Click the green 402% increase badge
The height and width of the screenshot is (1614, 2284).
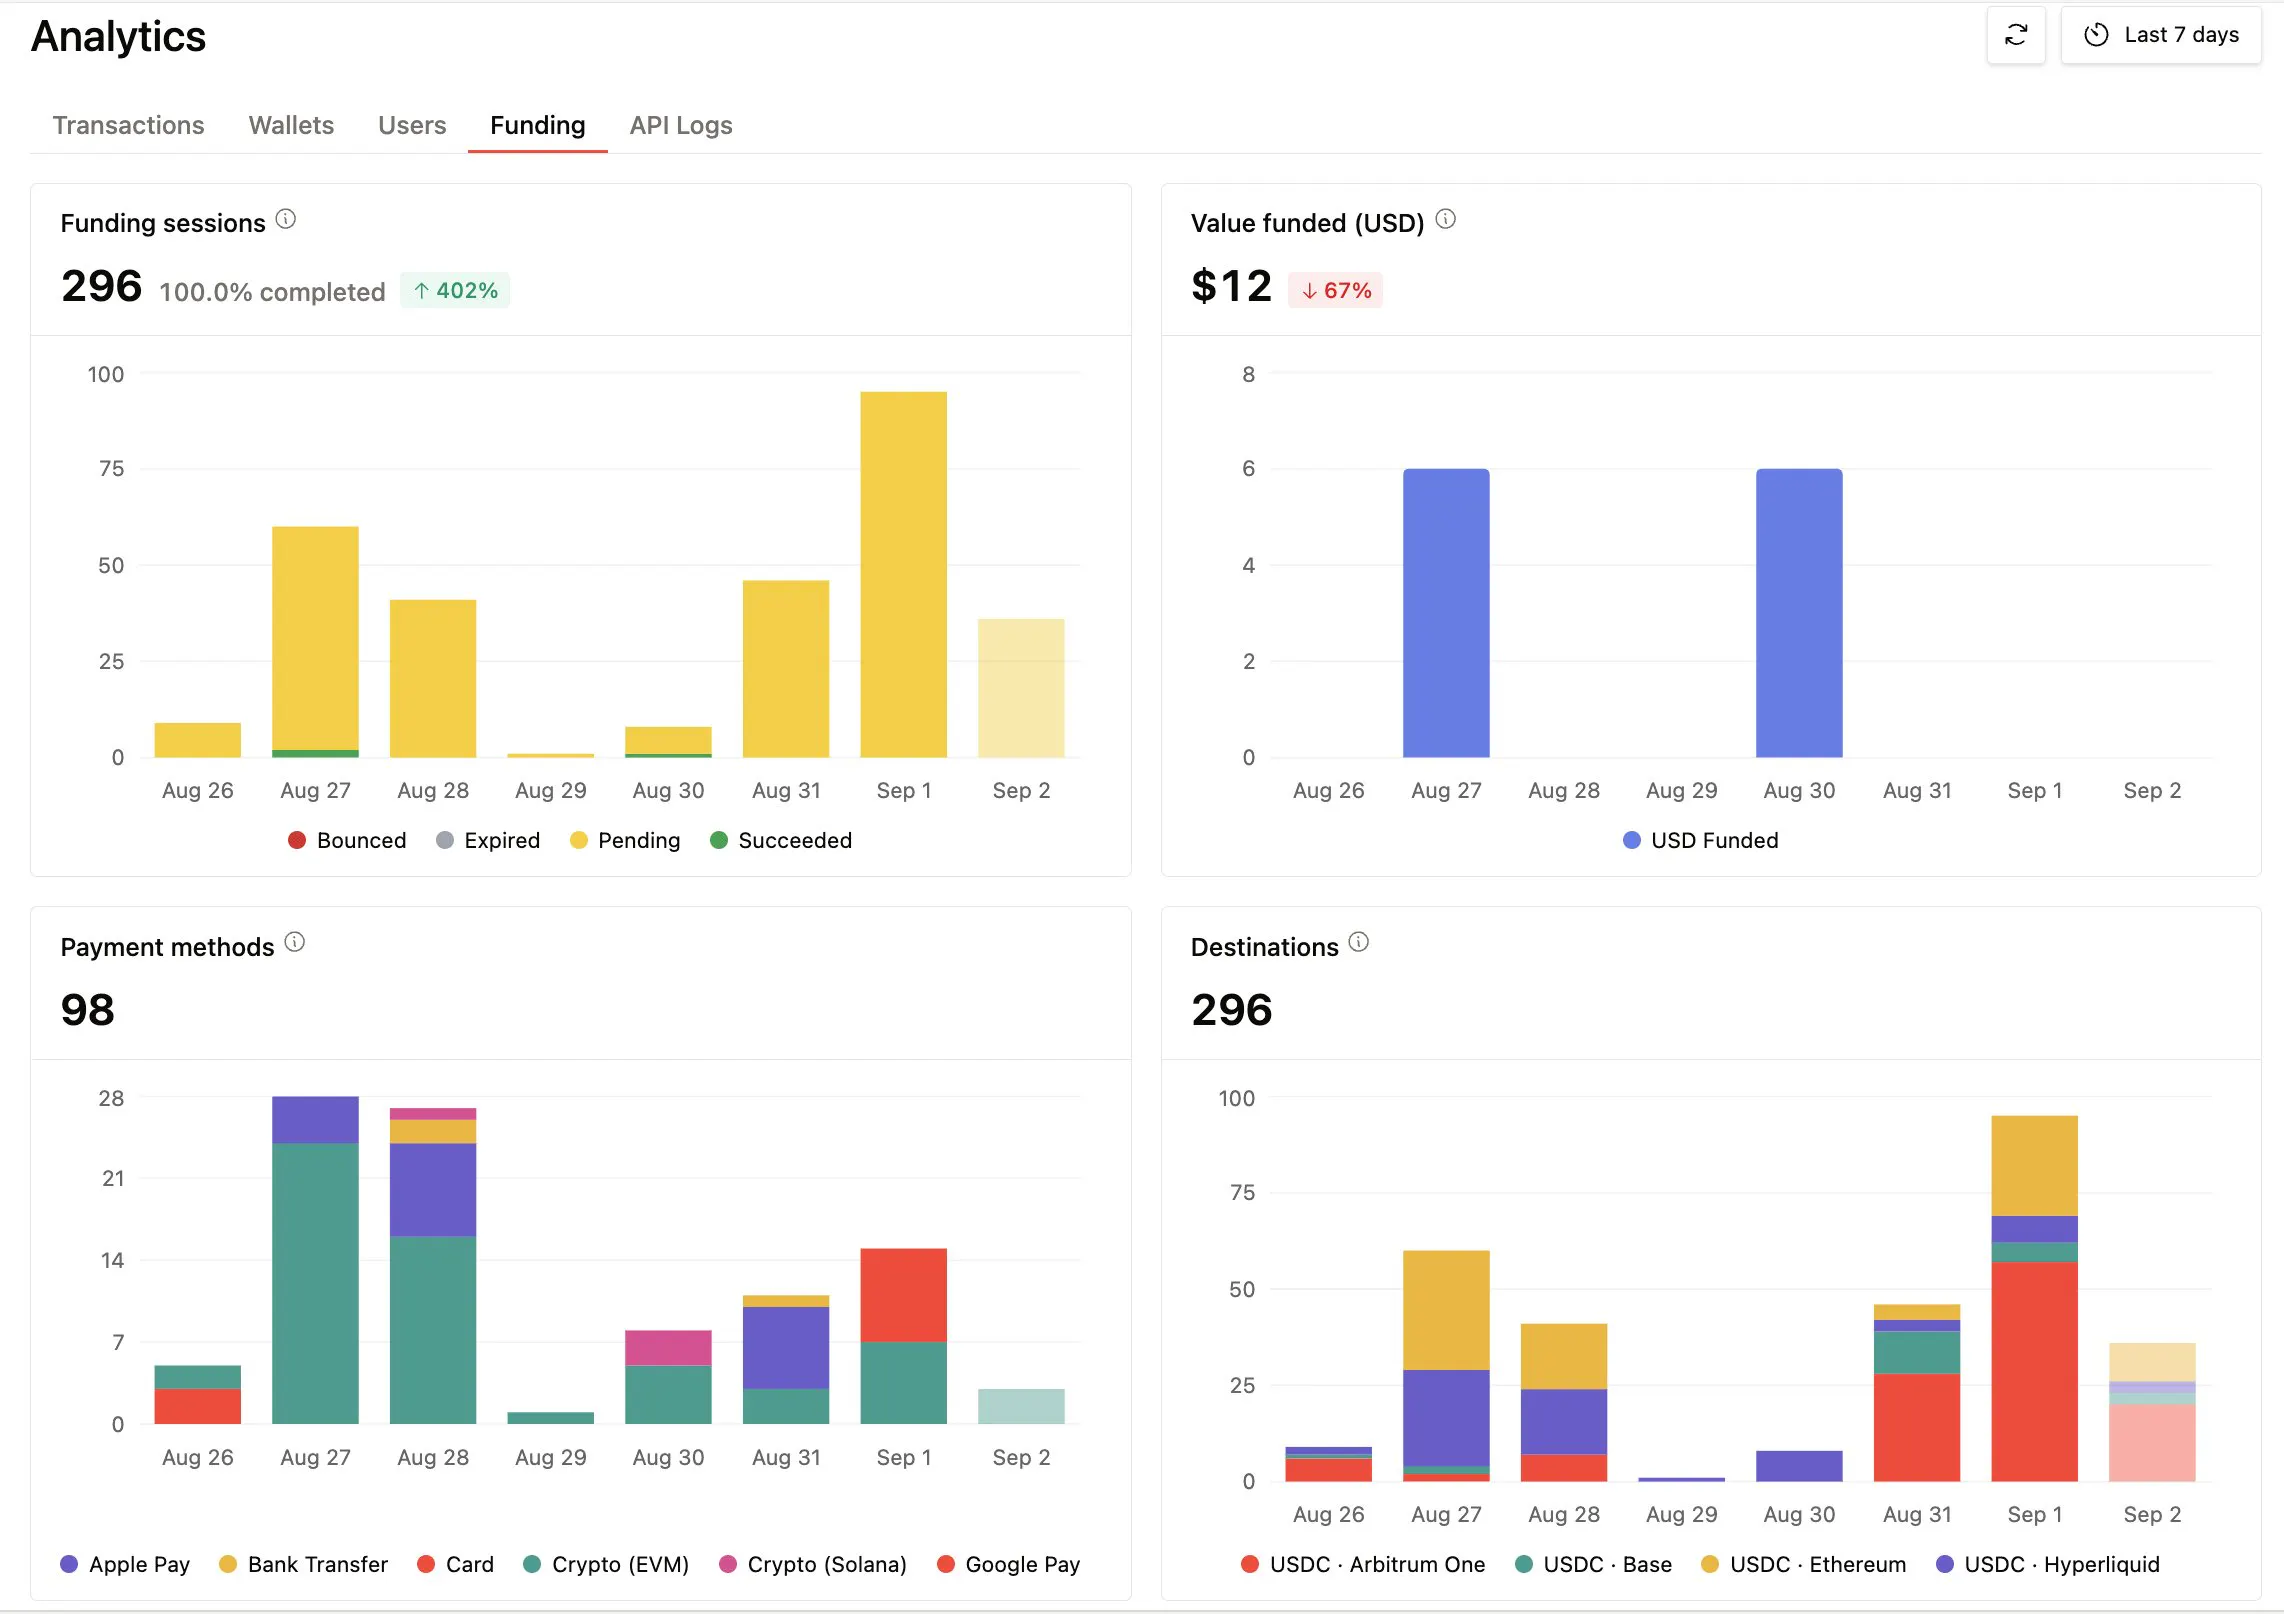coord(455,290)
